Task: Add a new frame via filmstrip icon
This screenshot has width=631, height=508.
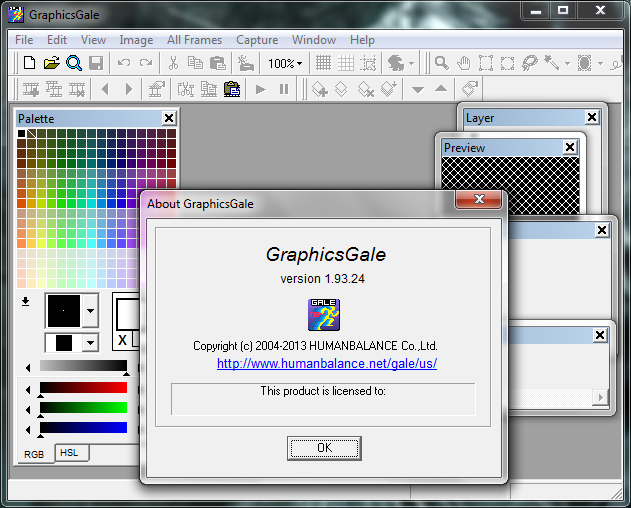Action: click(31, 89)
